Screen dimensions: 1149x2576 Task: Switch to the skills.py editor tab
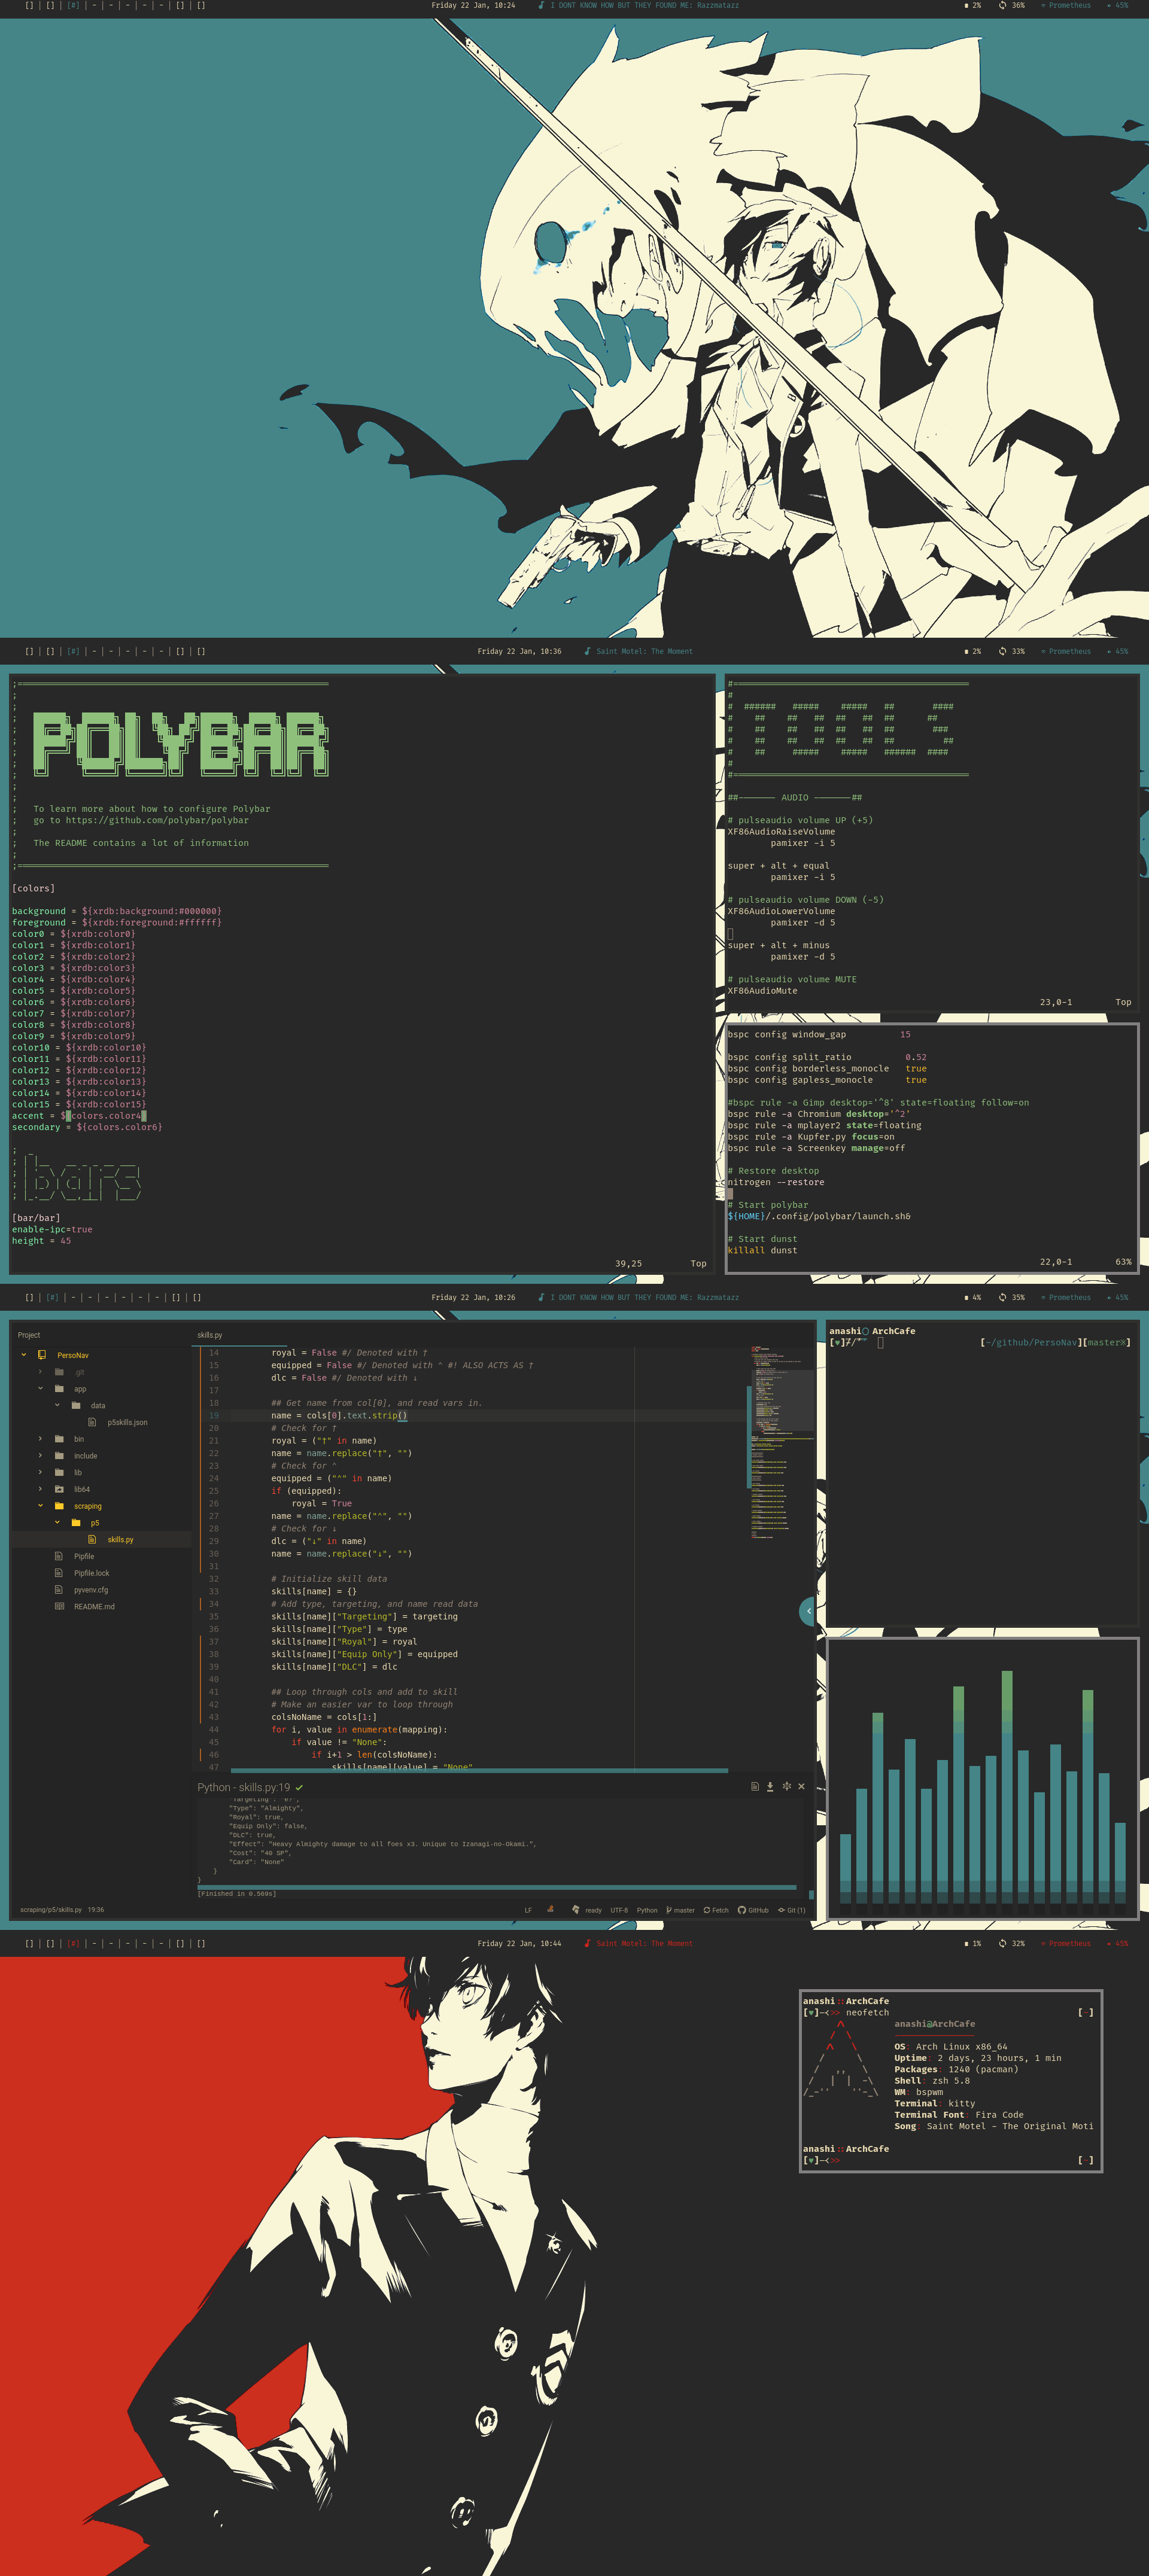pyautogui.click(x=211, y=1334)
